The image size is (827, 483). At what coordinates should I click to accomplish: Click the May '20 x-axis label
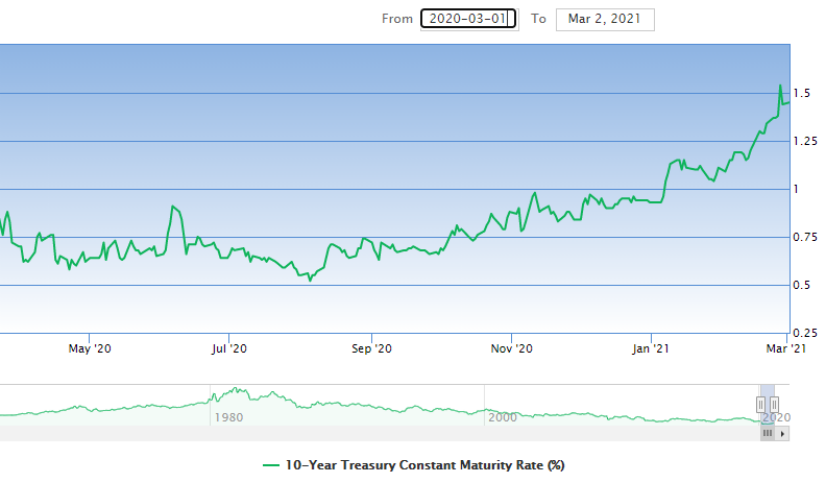tap(90, 348)
